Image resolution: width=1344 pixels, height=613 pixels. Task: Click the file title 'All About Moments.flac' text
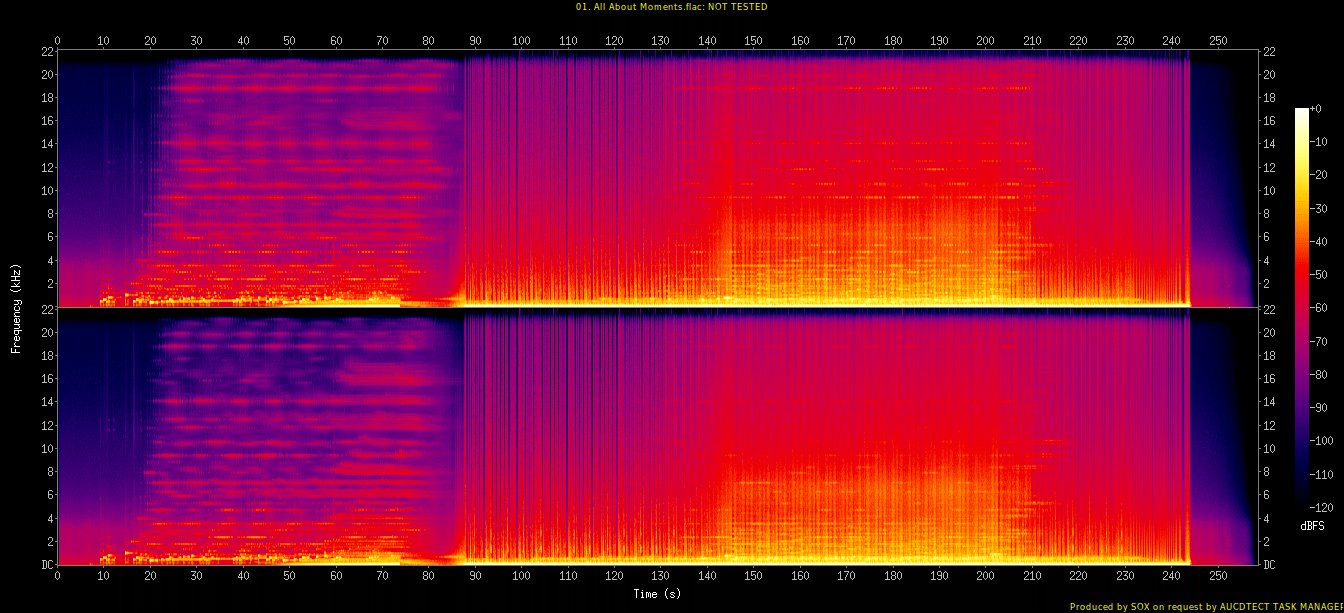670,7
